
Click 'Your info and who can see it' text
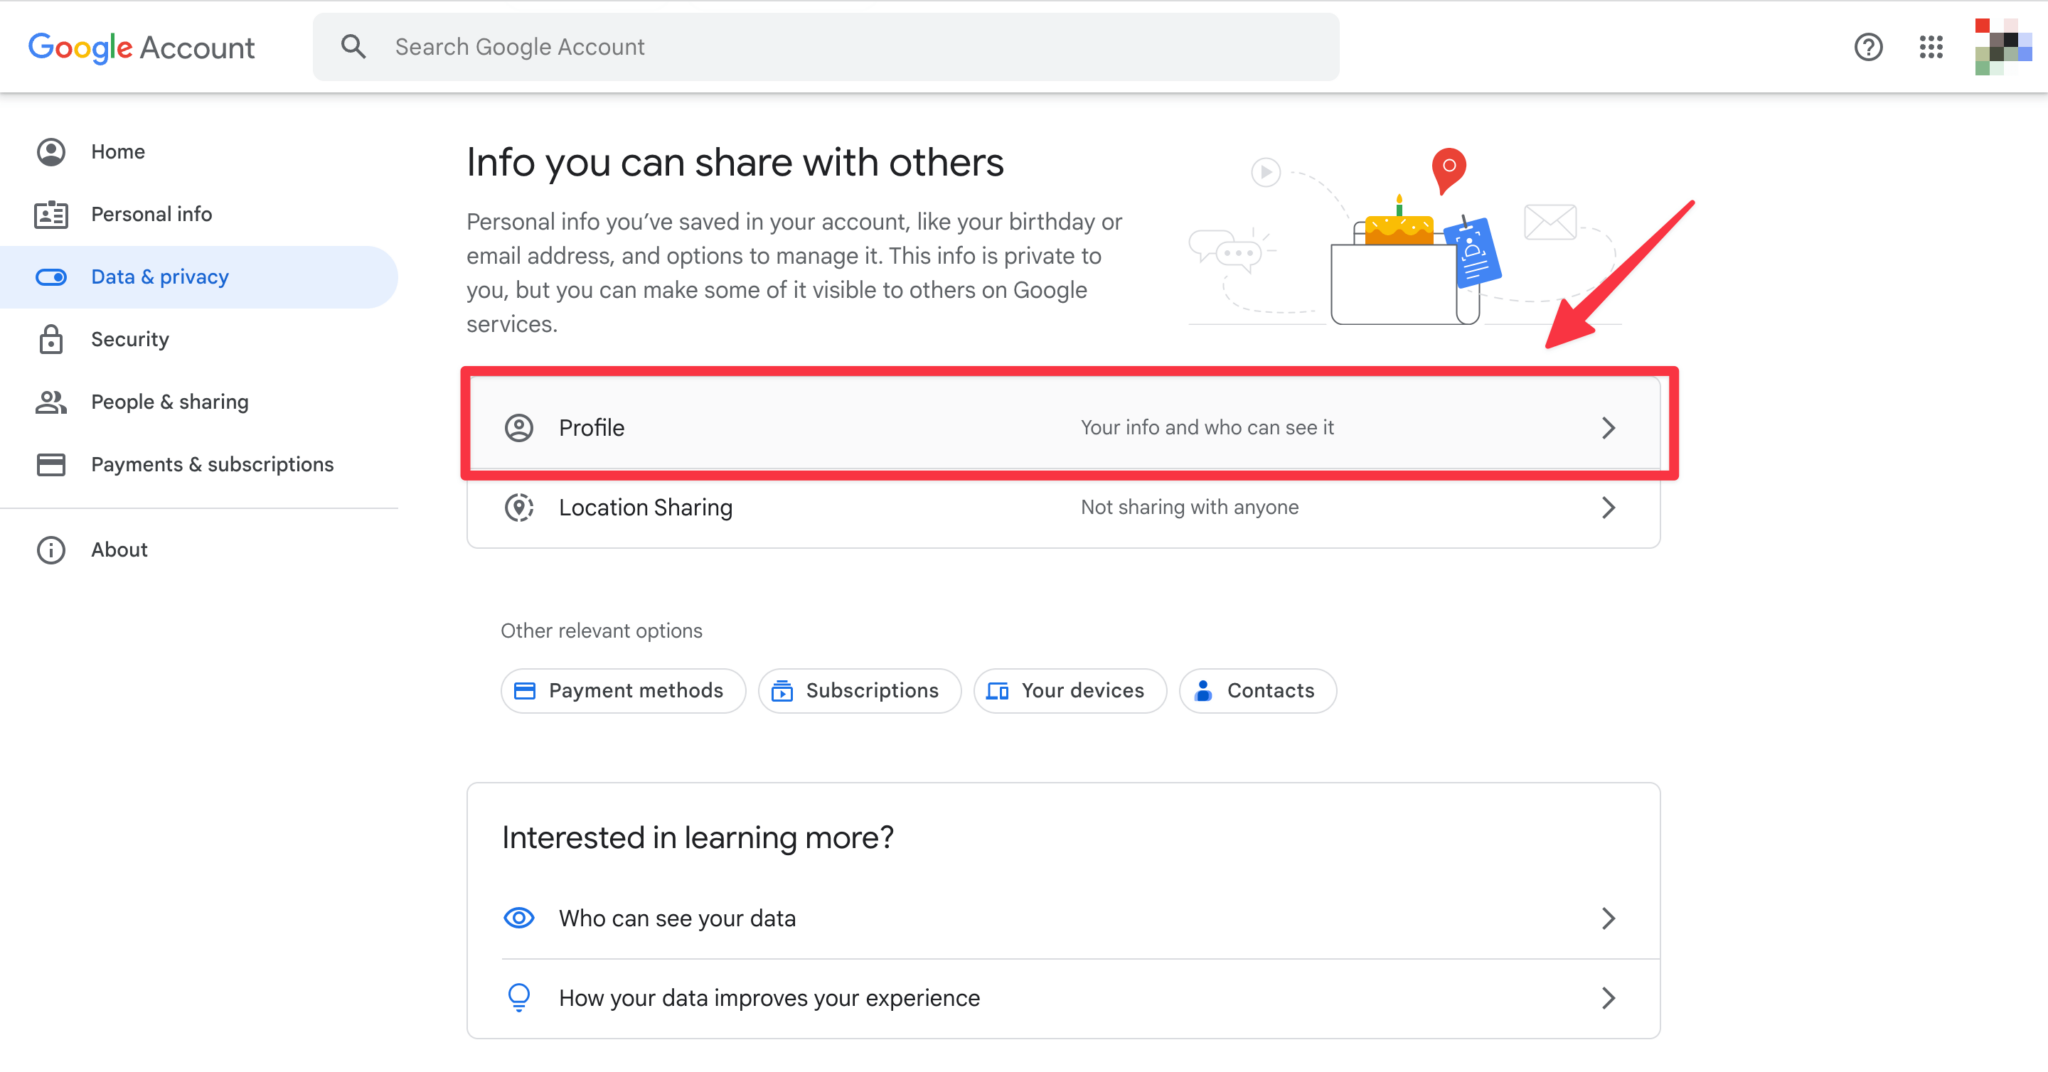coord(1207,428)
